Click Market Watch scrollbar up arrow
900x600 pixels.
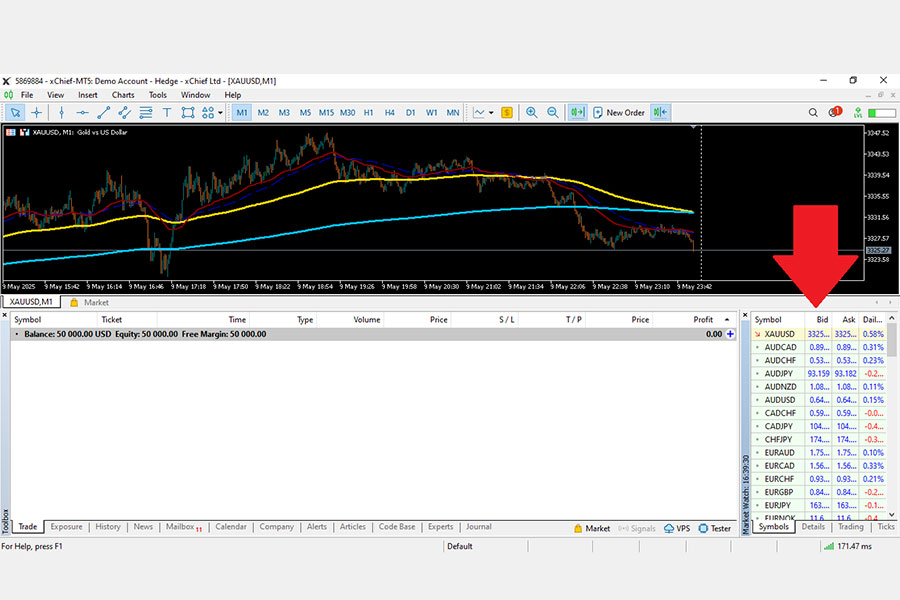coord(892,318)
